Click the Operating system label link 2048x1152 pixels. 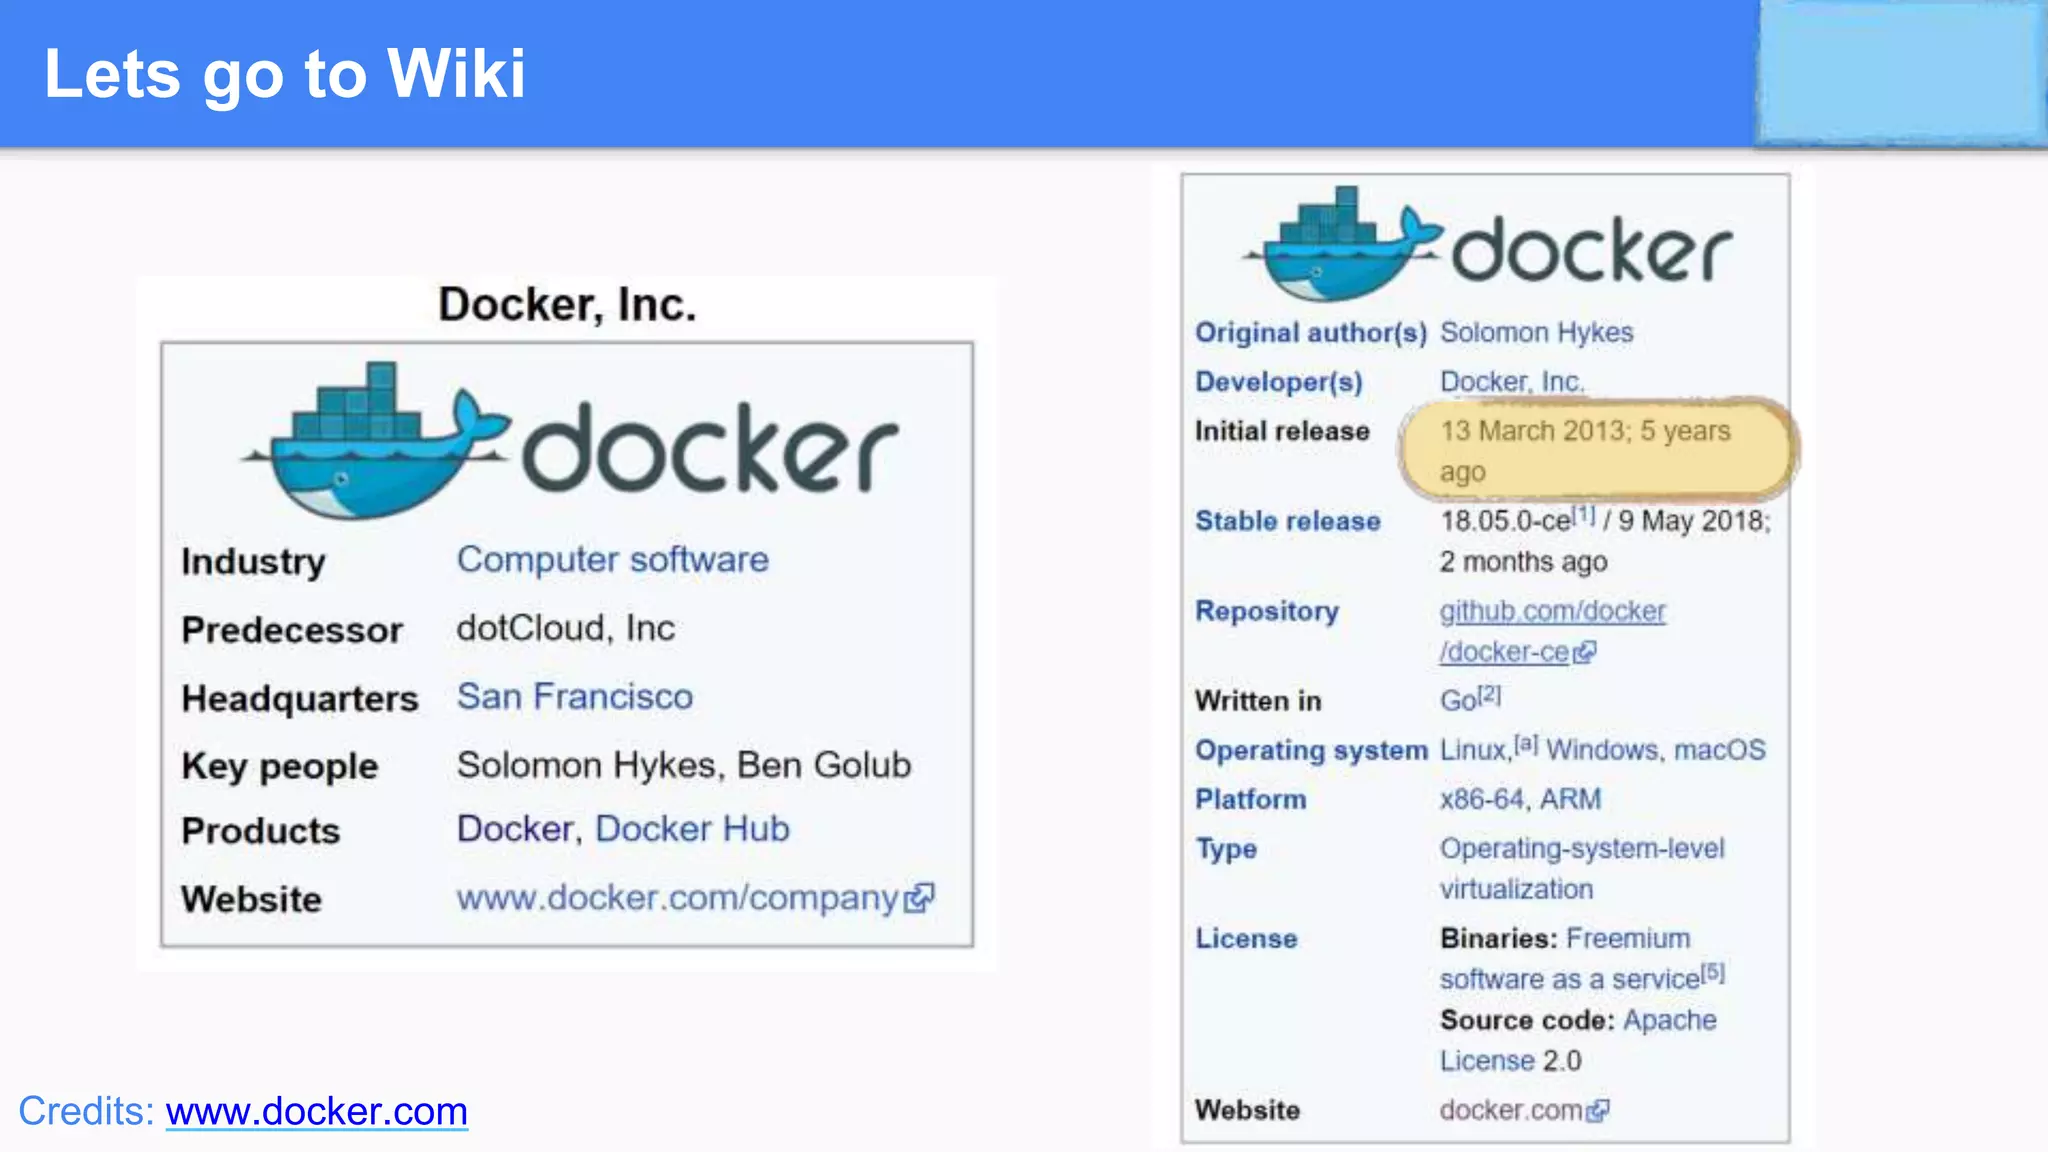click(x=1311, y=750)
